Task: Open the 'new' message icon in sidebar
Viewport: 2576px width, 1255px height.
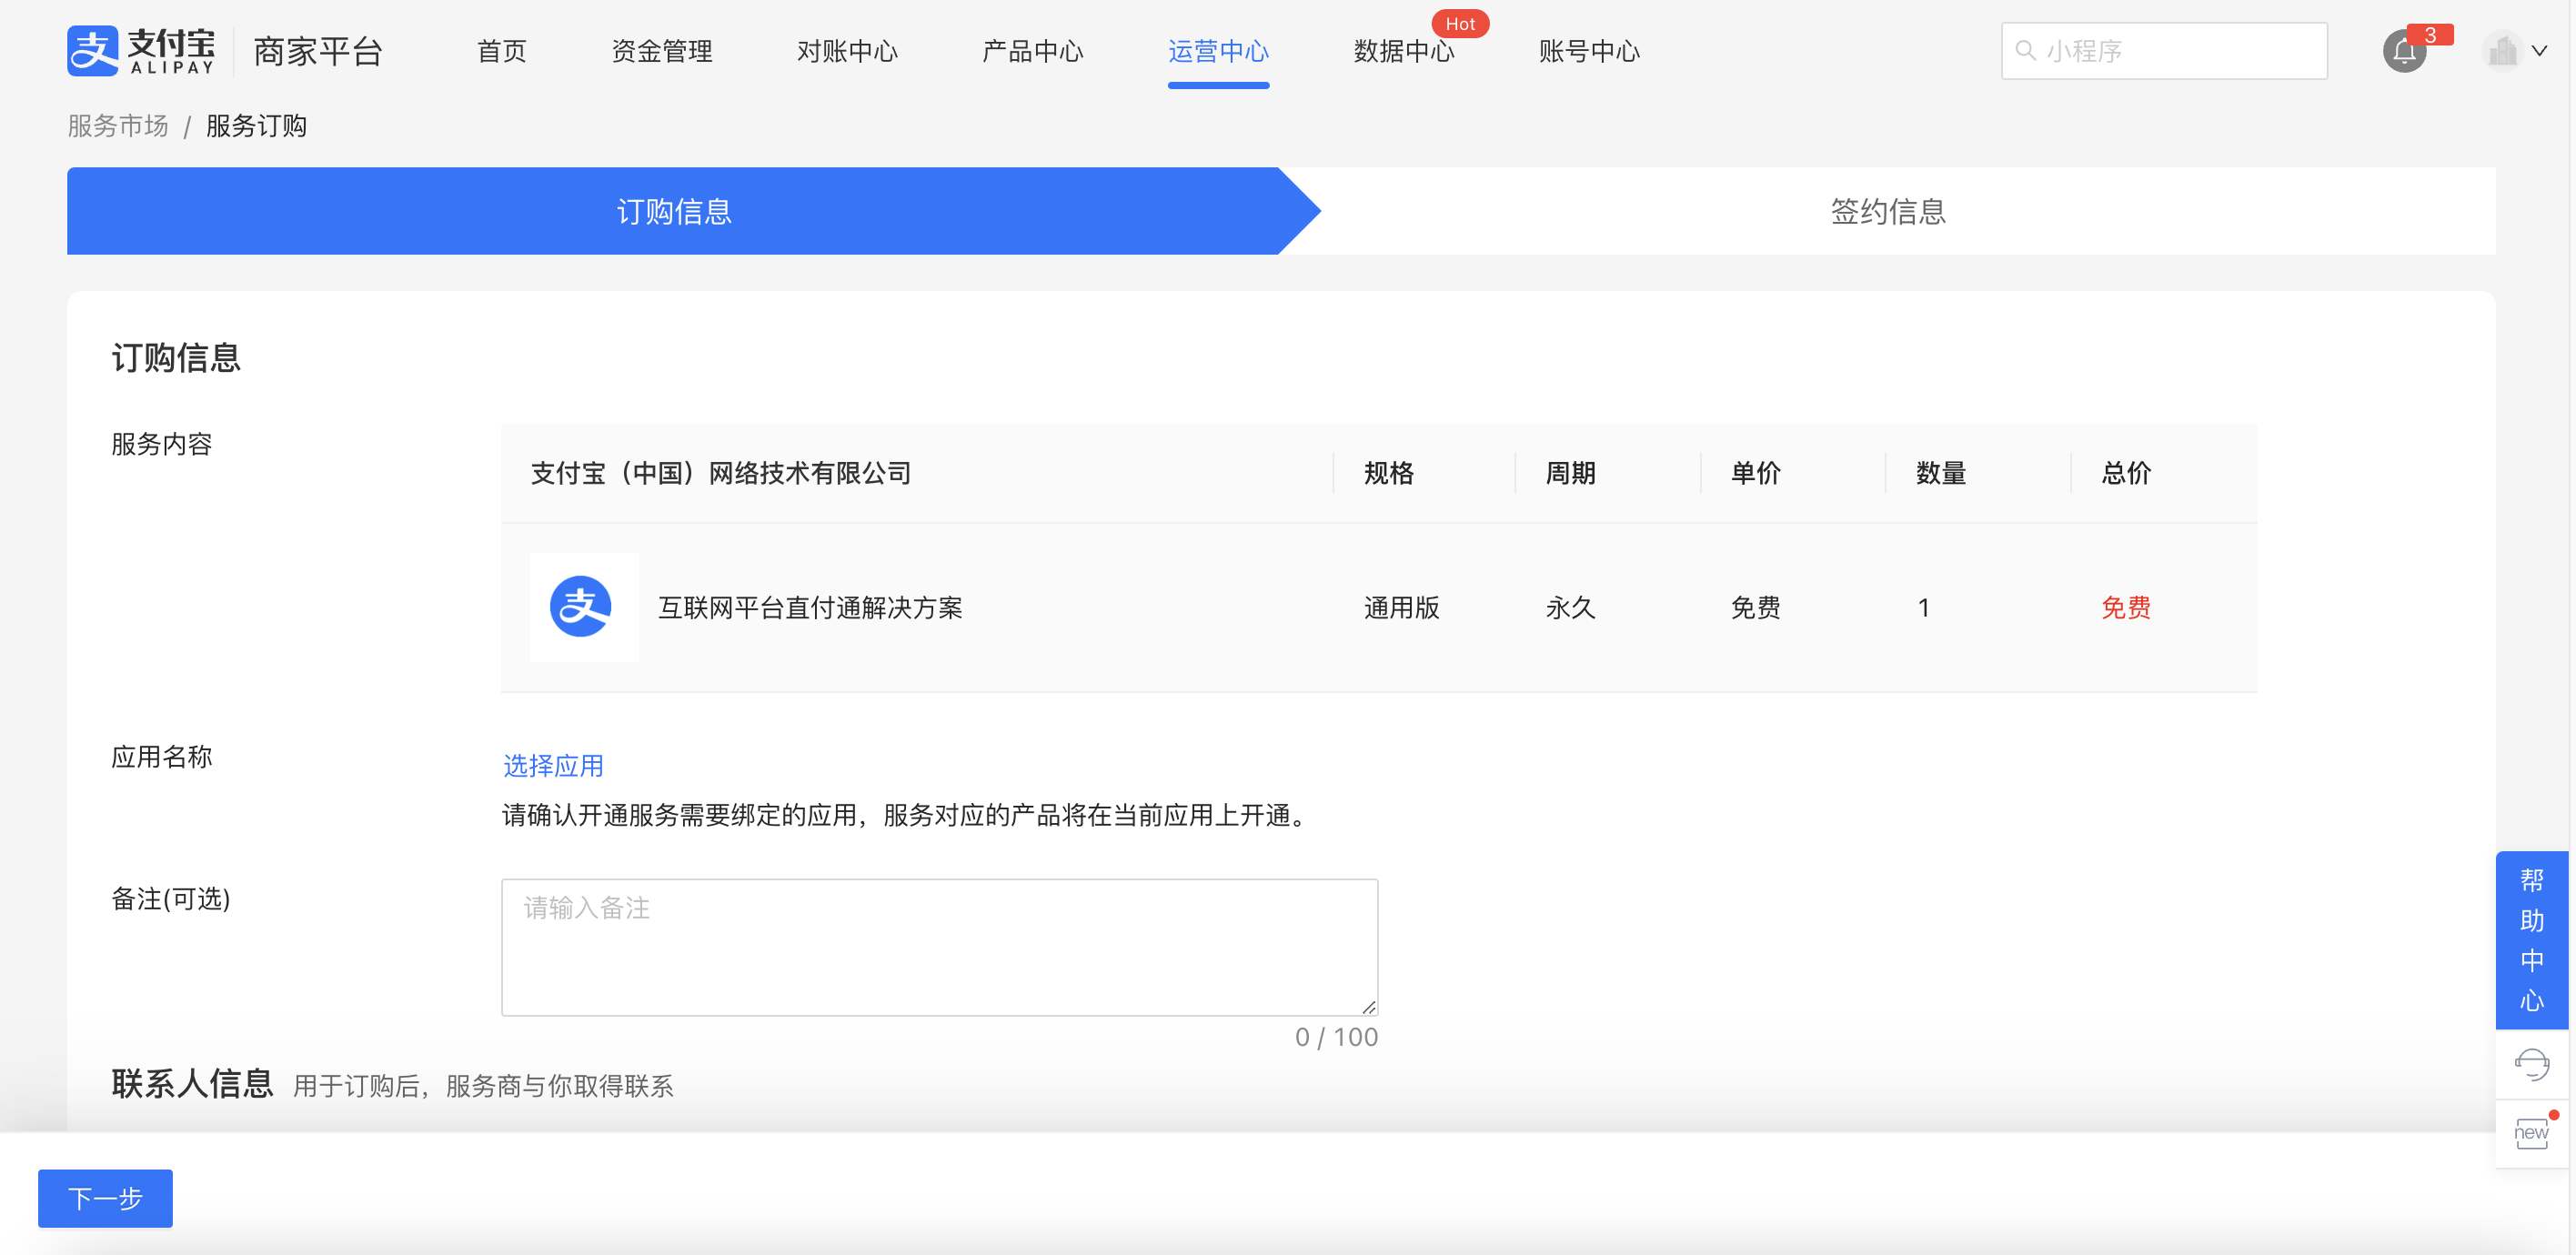Action: click(2531, 1133)
